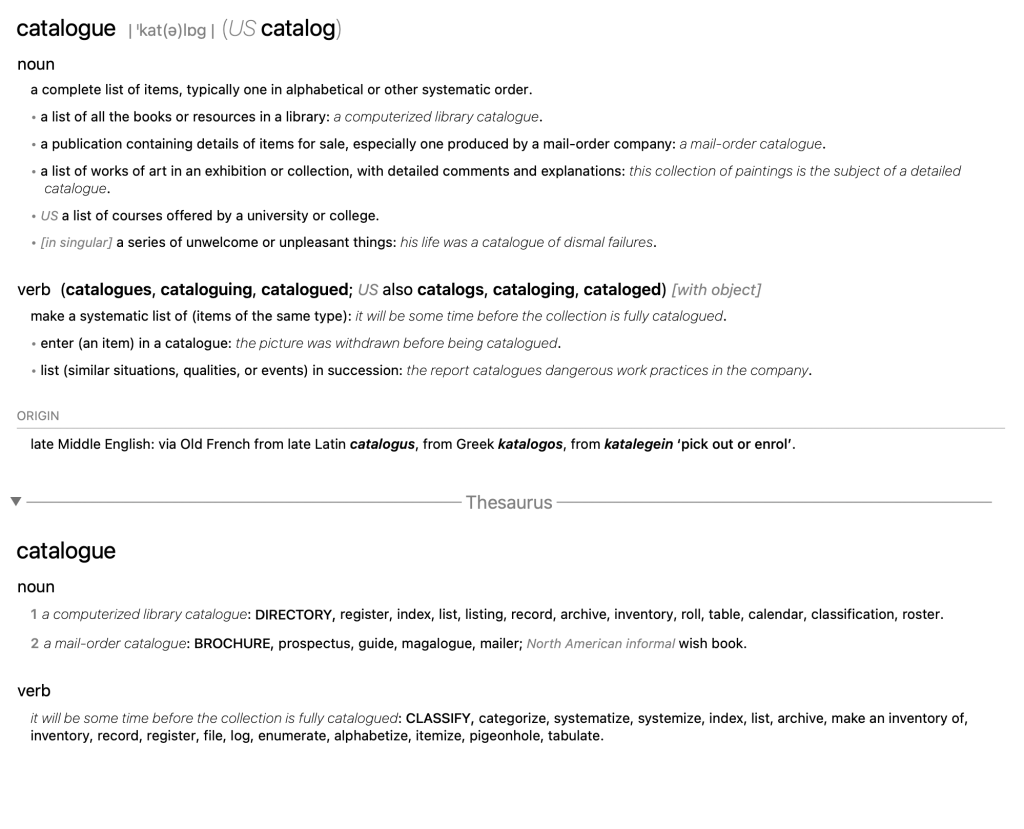The height and width of the screenshot is (829, 1024).
Task: Click the Latin word 'catalogus' in origin
Action: [x=382, y=445]
